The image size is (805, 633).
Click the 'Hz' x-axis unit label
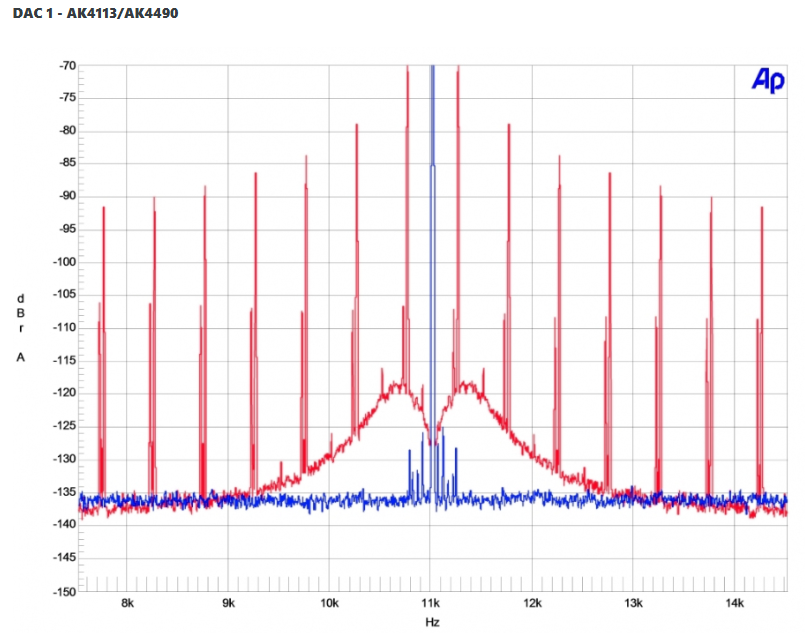tap(432, 622)
